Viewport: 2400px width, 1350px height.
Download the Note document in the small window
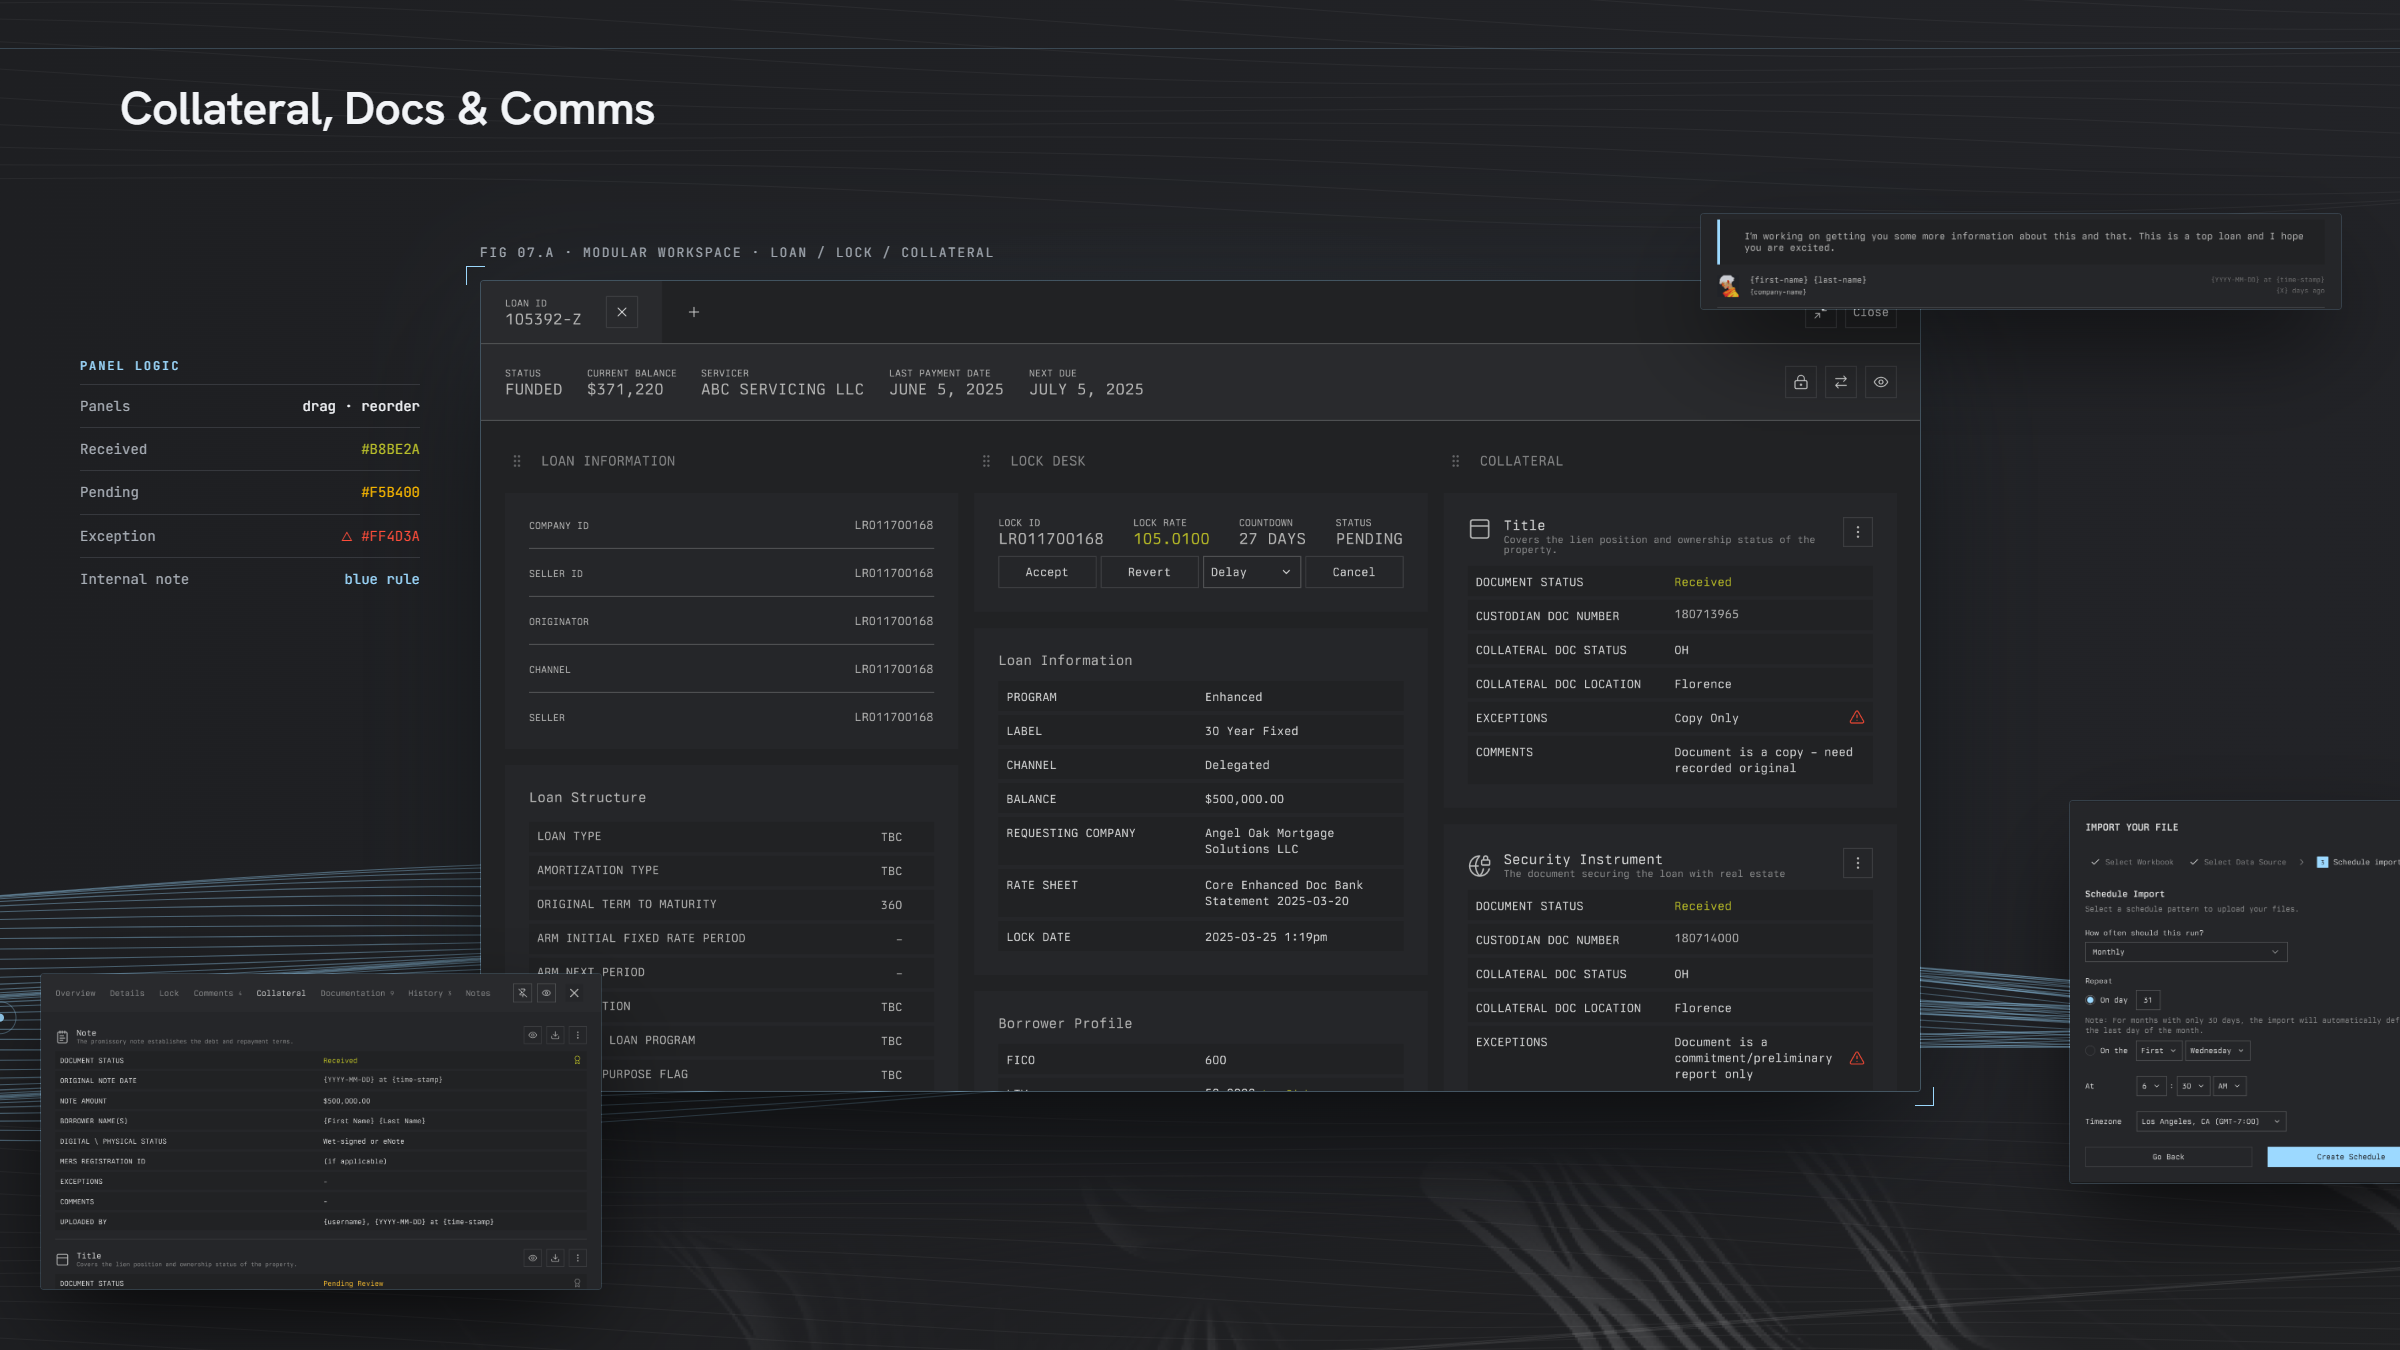(555, 1035)
